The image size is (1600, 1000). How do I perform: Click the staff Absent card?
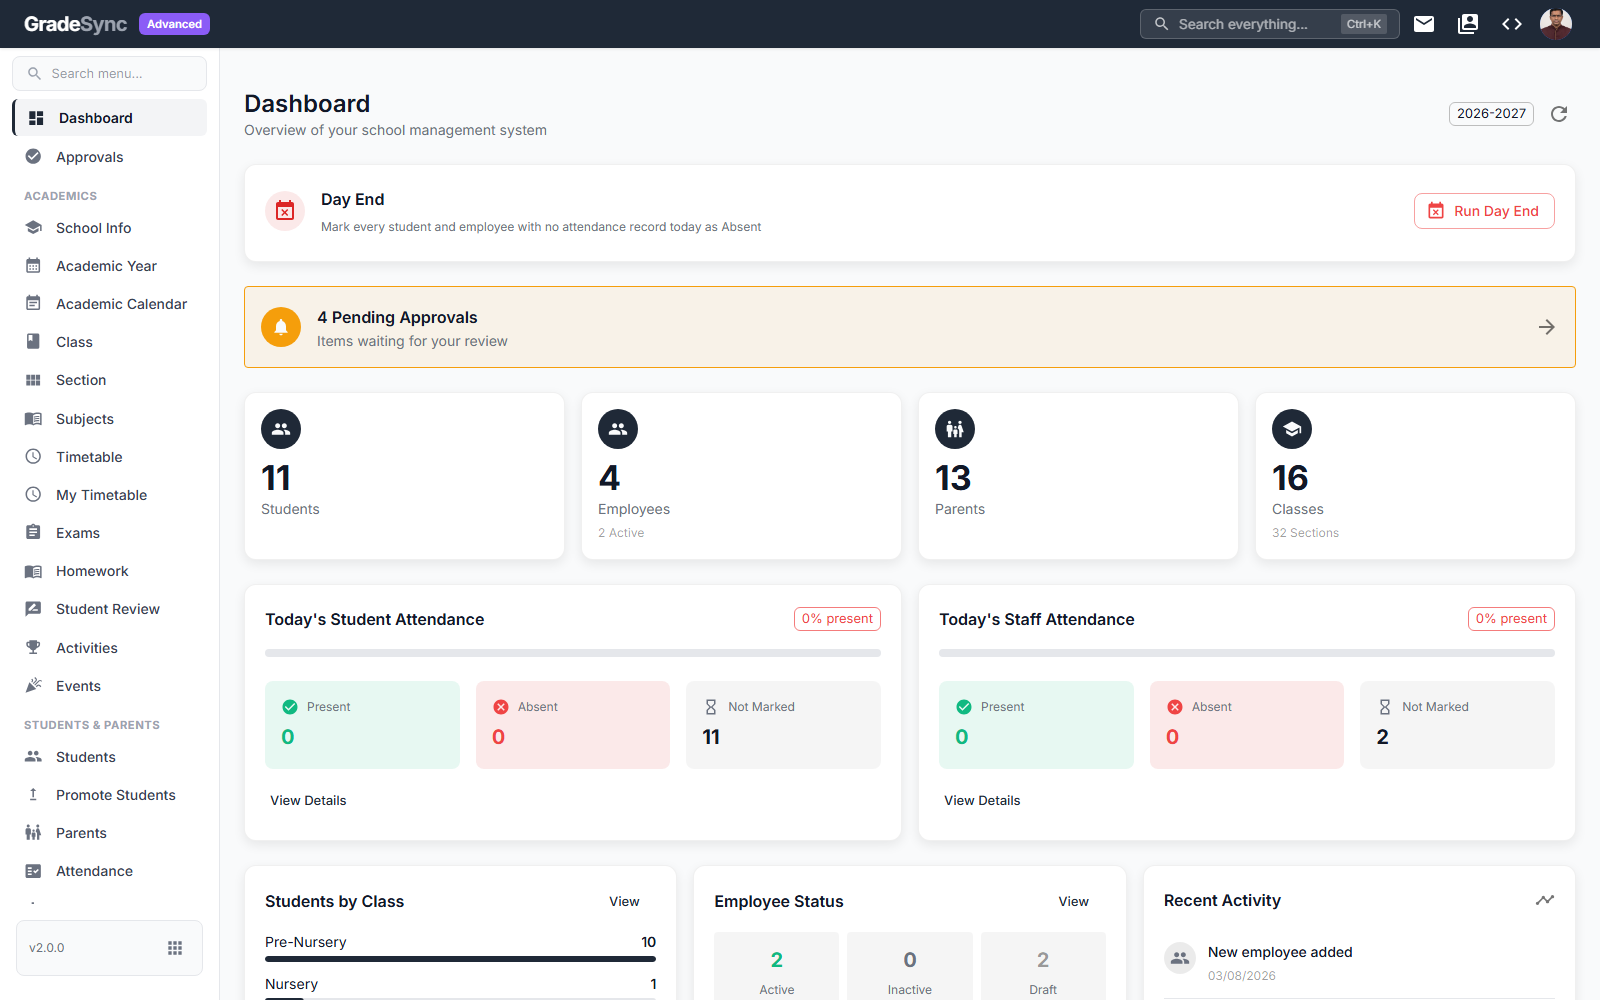coord(1247,725)
